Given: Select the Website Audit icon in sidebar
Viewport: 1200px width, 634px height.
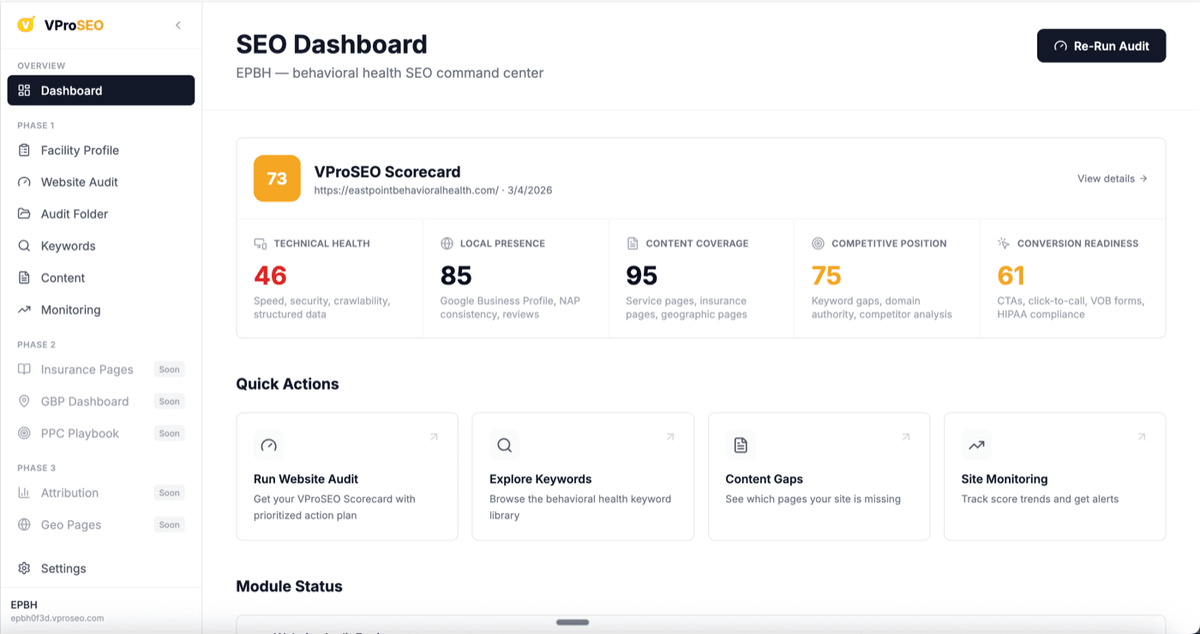Looking at the screenshot, I should tap(23, 182).
